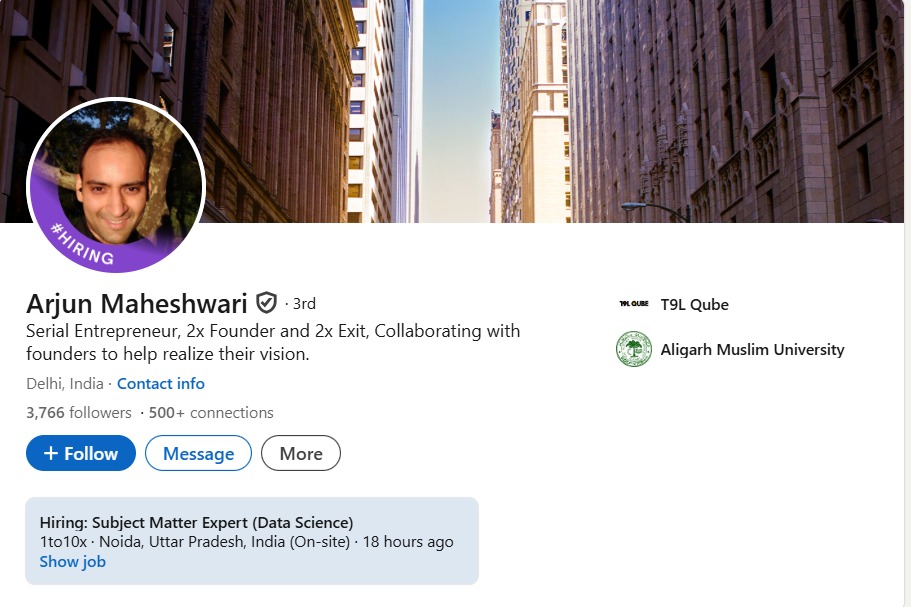Click the Hiring Subject Matter Expert job title

[x=196, y=523]
